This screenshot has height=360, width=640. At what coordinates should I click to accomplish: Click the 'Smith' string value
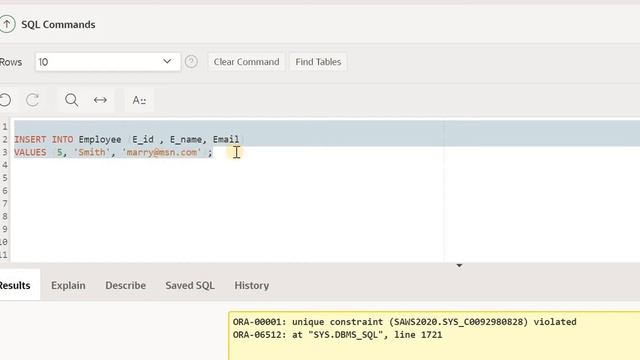tap(92, 152)
